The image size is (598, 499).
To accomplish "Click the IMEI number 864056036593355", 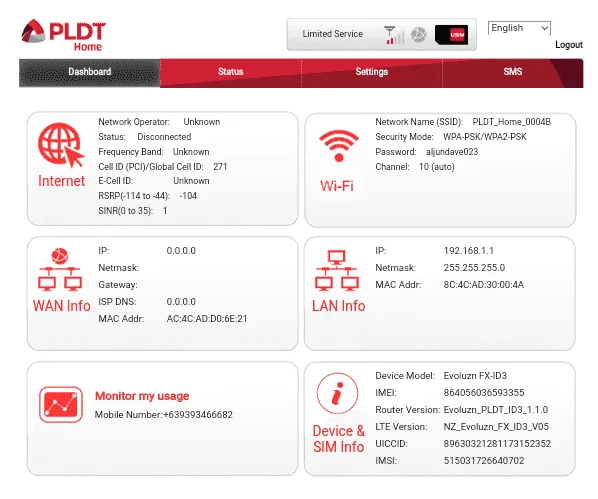I will point(484,393).
